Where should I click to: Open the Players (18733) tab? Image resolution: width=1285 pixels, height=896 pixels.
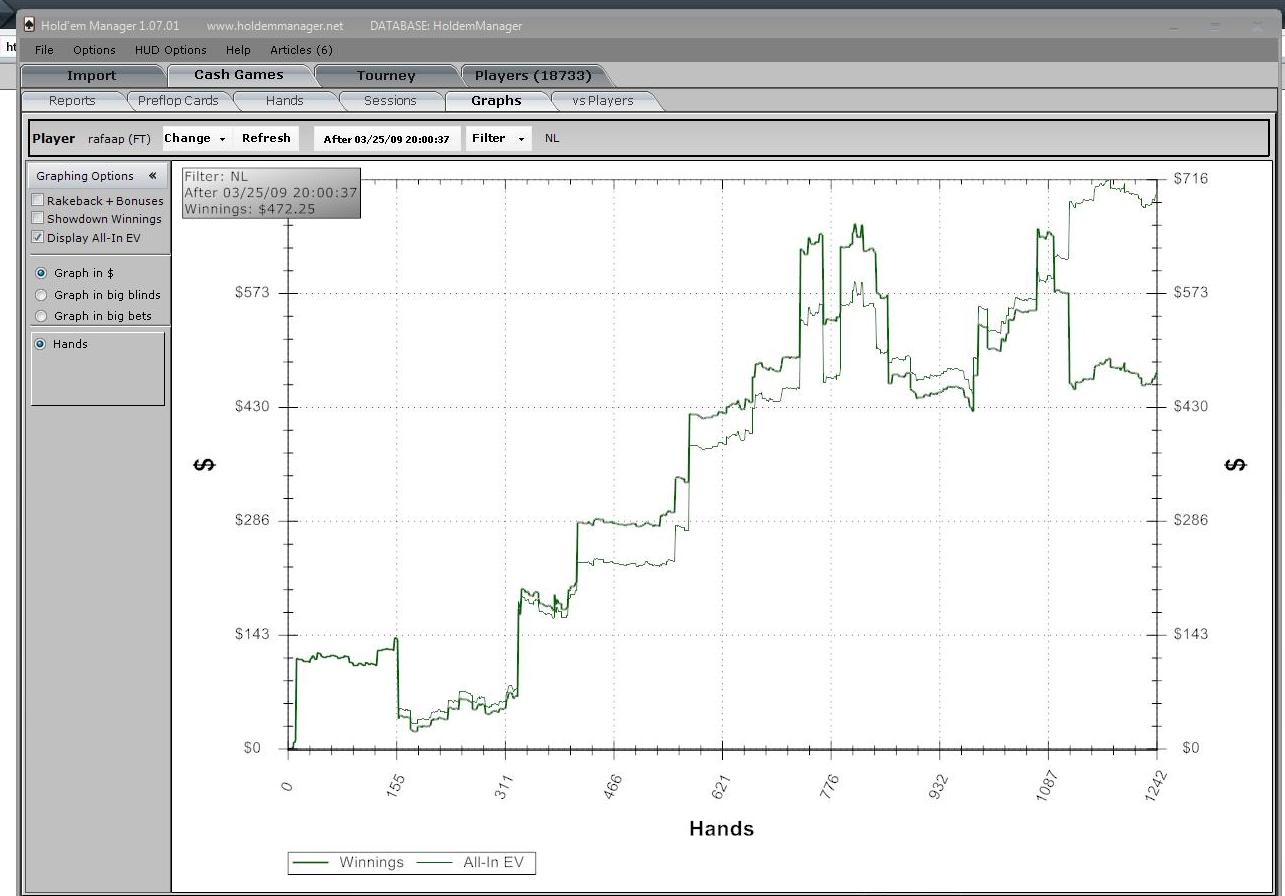pyautogui.click(x=533, y=75)
